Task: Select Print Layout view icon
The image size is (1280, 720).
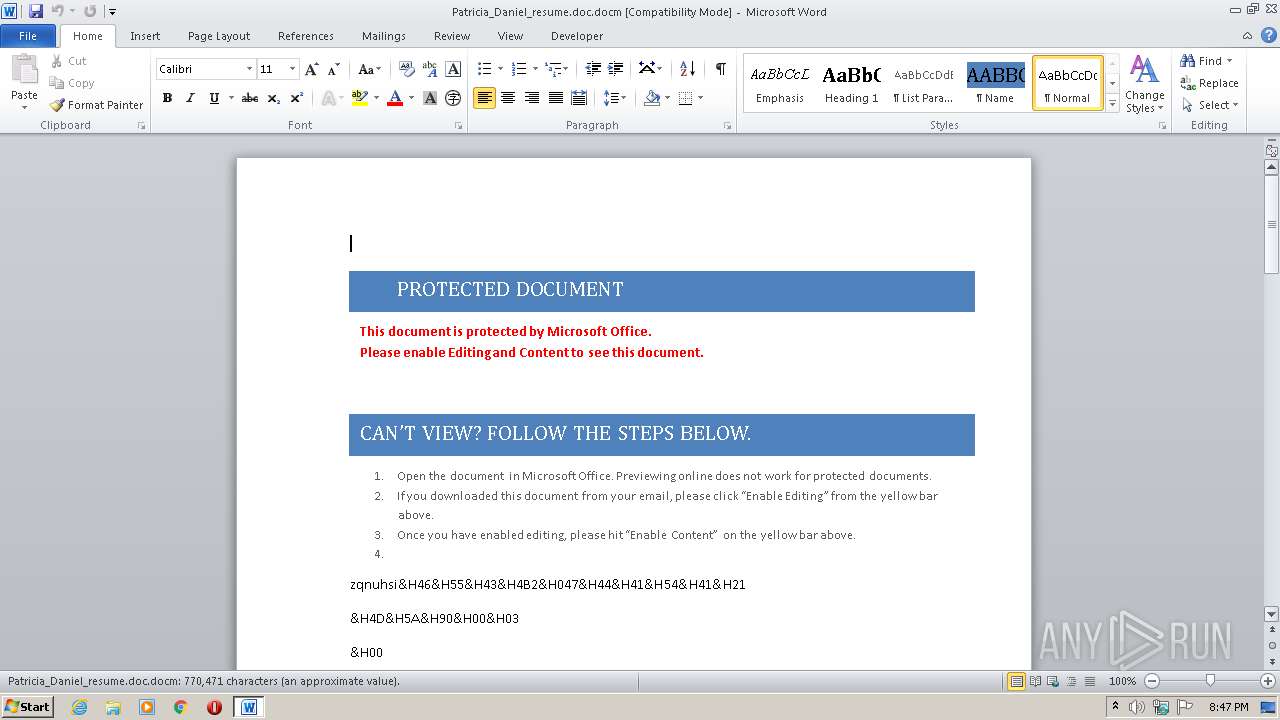Action: pyautogui.click(x=1016, y=681)
